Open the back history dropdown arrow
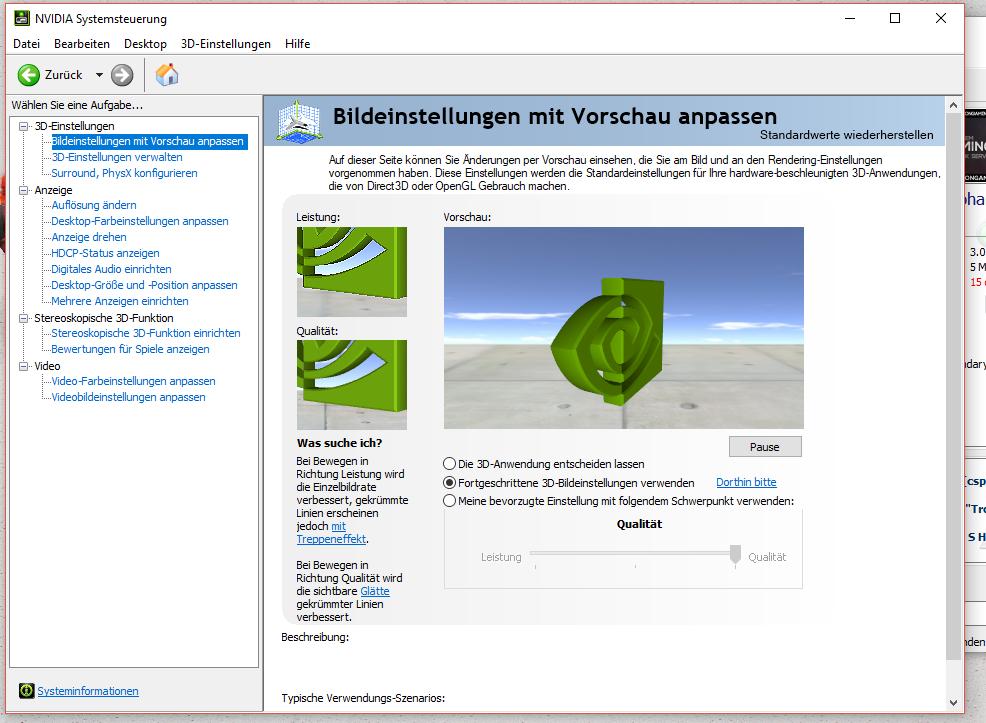Viewport: 986px width, 723px height. 99,75
